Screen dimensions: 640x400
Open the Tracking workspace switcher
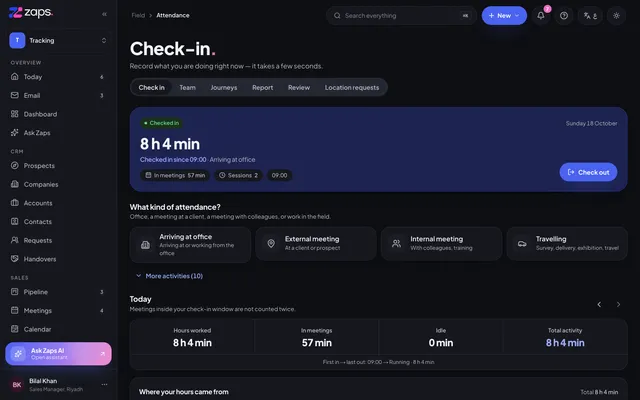pyautogui.click(x=58, y=40)
